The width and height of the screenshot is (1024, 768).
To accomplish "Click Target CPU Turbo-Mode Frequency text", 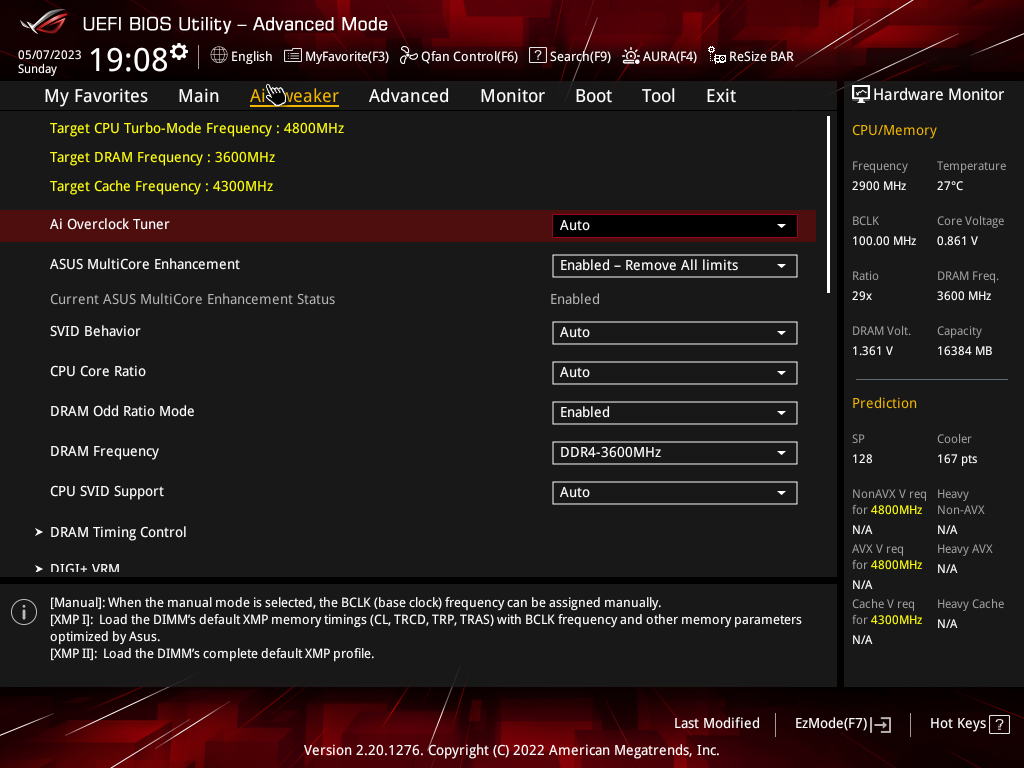I will coord(197,129).
